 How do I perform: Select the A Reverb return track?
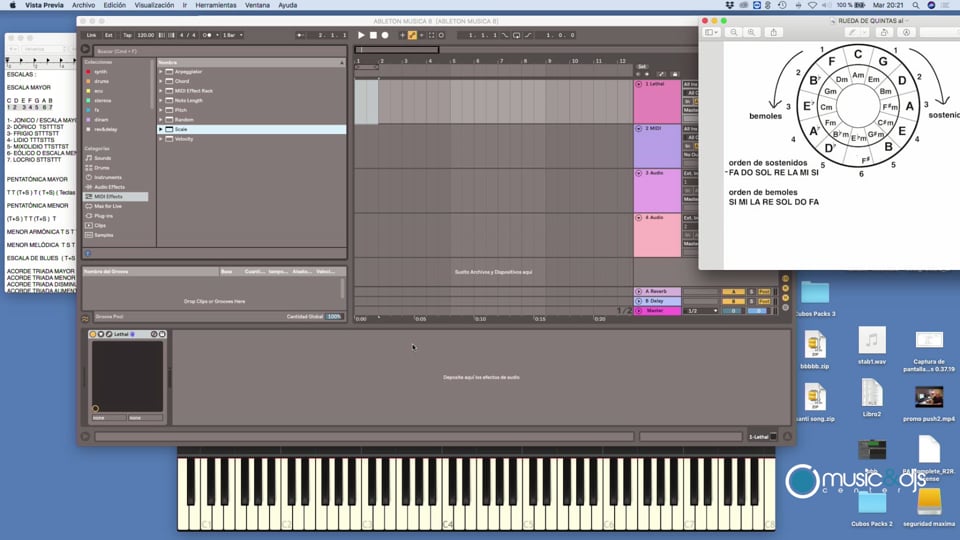click(x=658, y=291)
